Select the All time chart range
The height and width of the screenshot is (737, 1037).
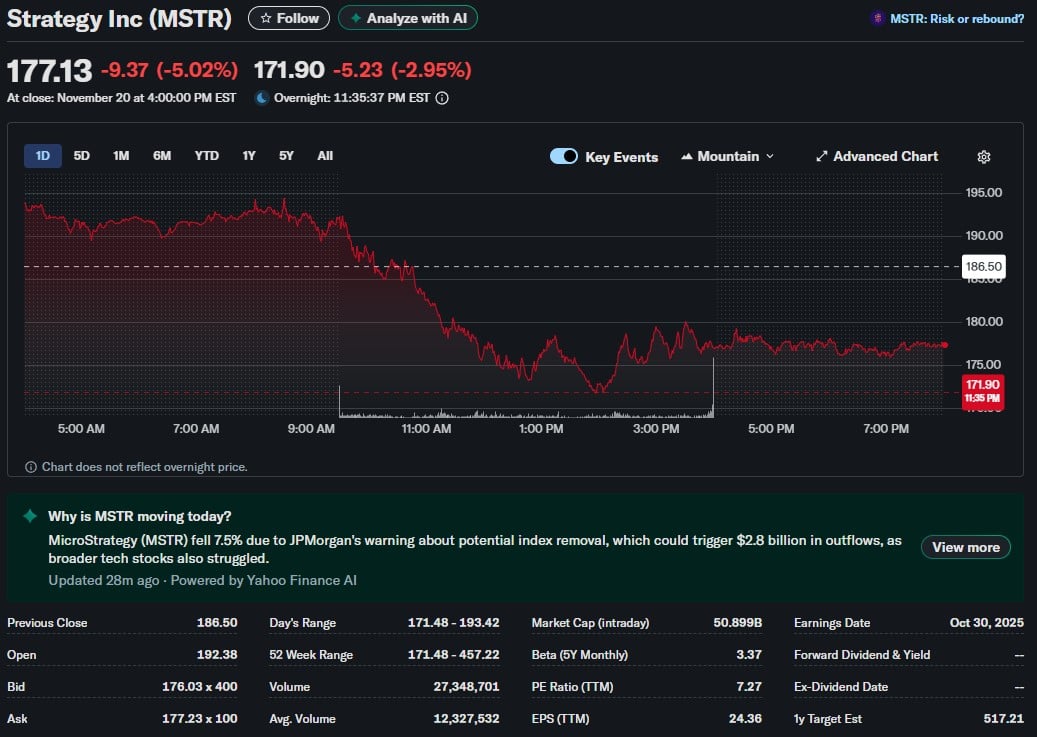[x=323, y=156]
